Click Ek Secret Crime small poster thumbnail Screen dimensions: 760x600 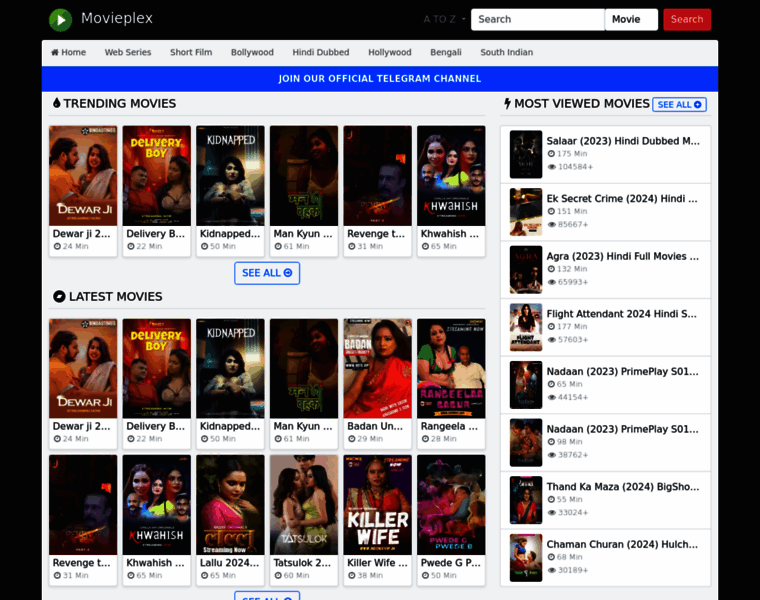tap(526, 212)
